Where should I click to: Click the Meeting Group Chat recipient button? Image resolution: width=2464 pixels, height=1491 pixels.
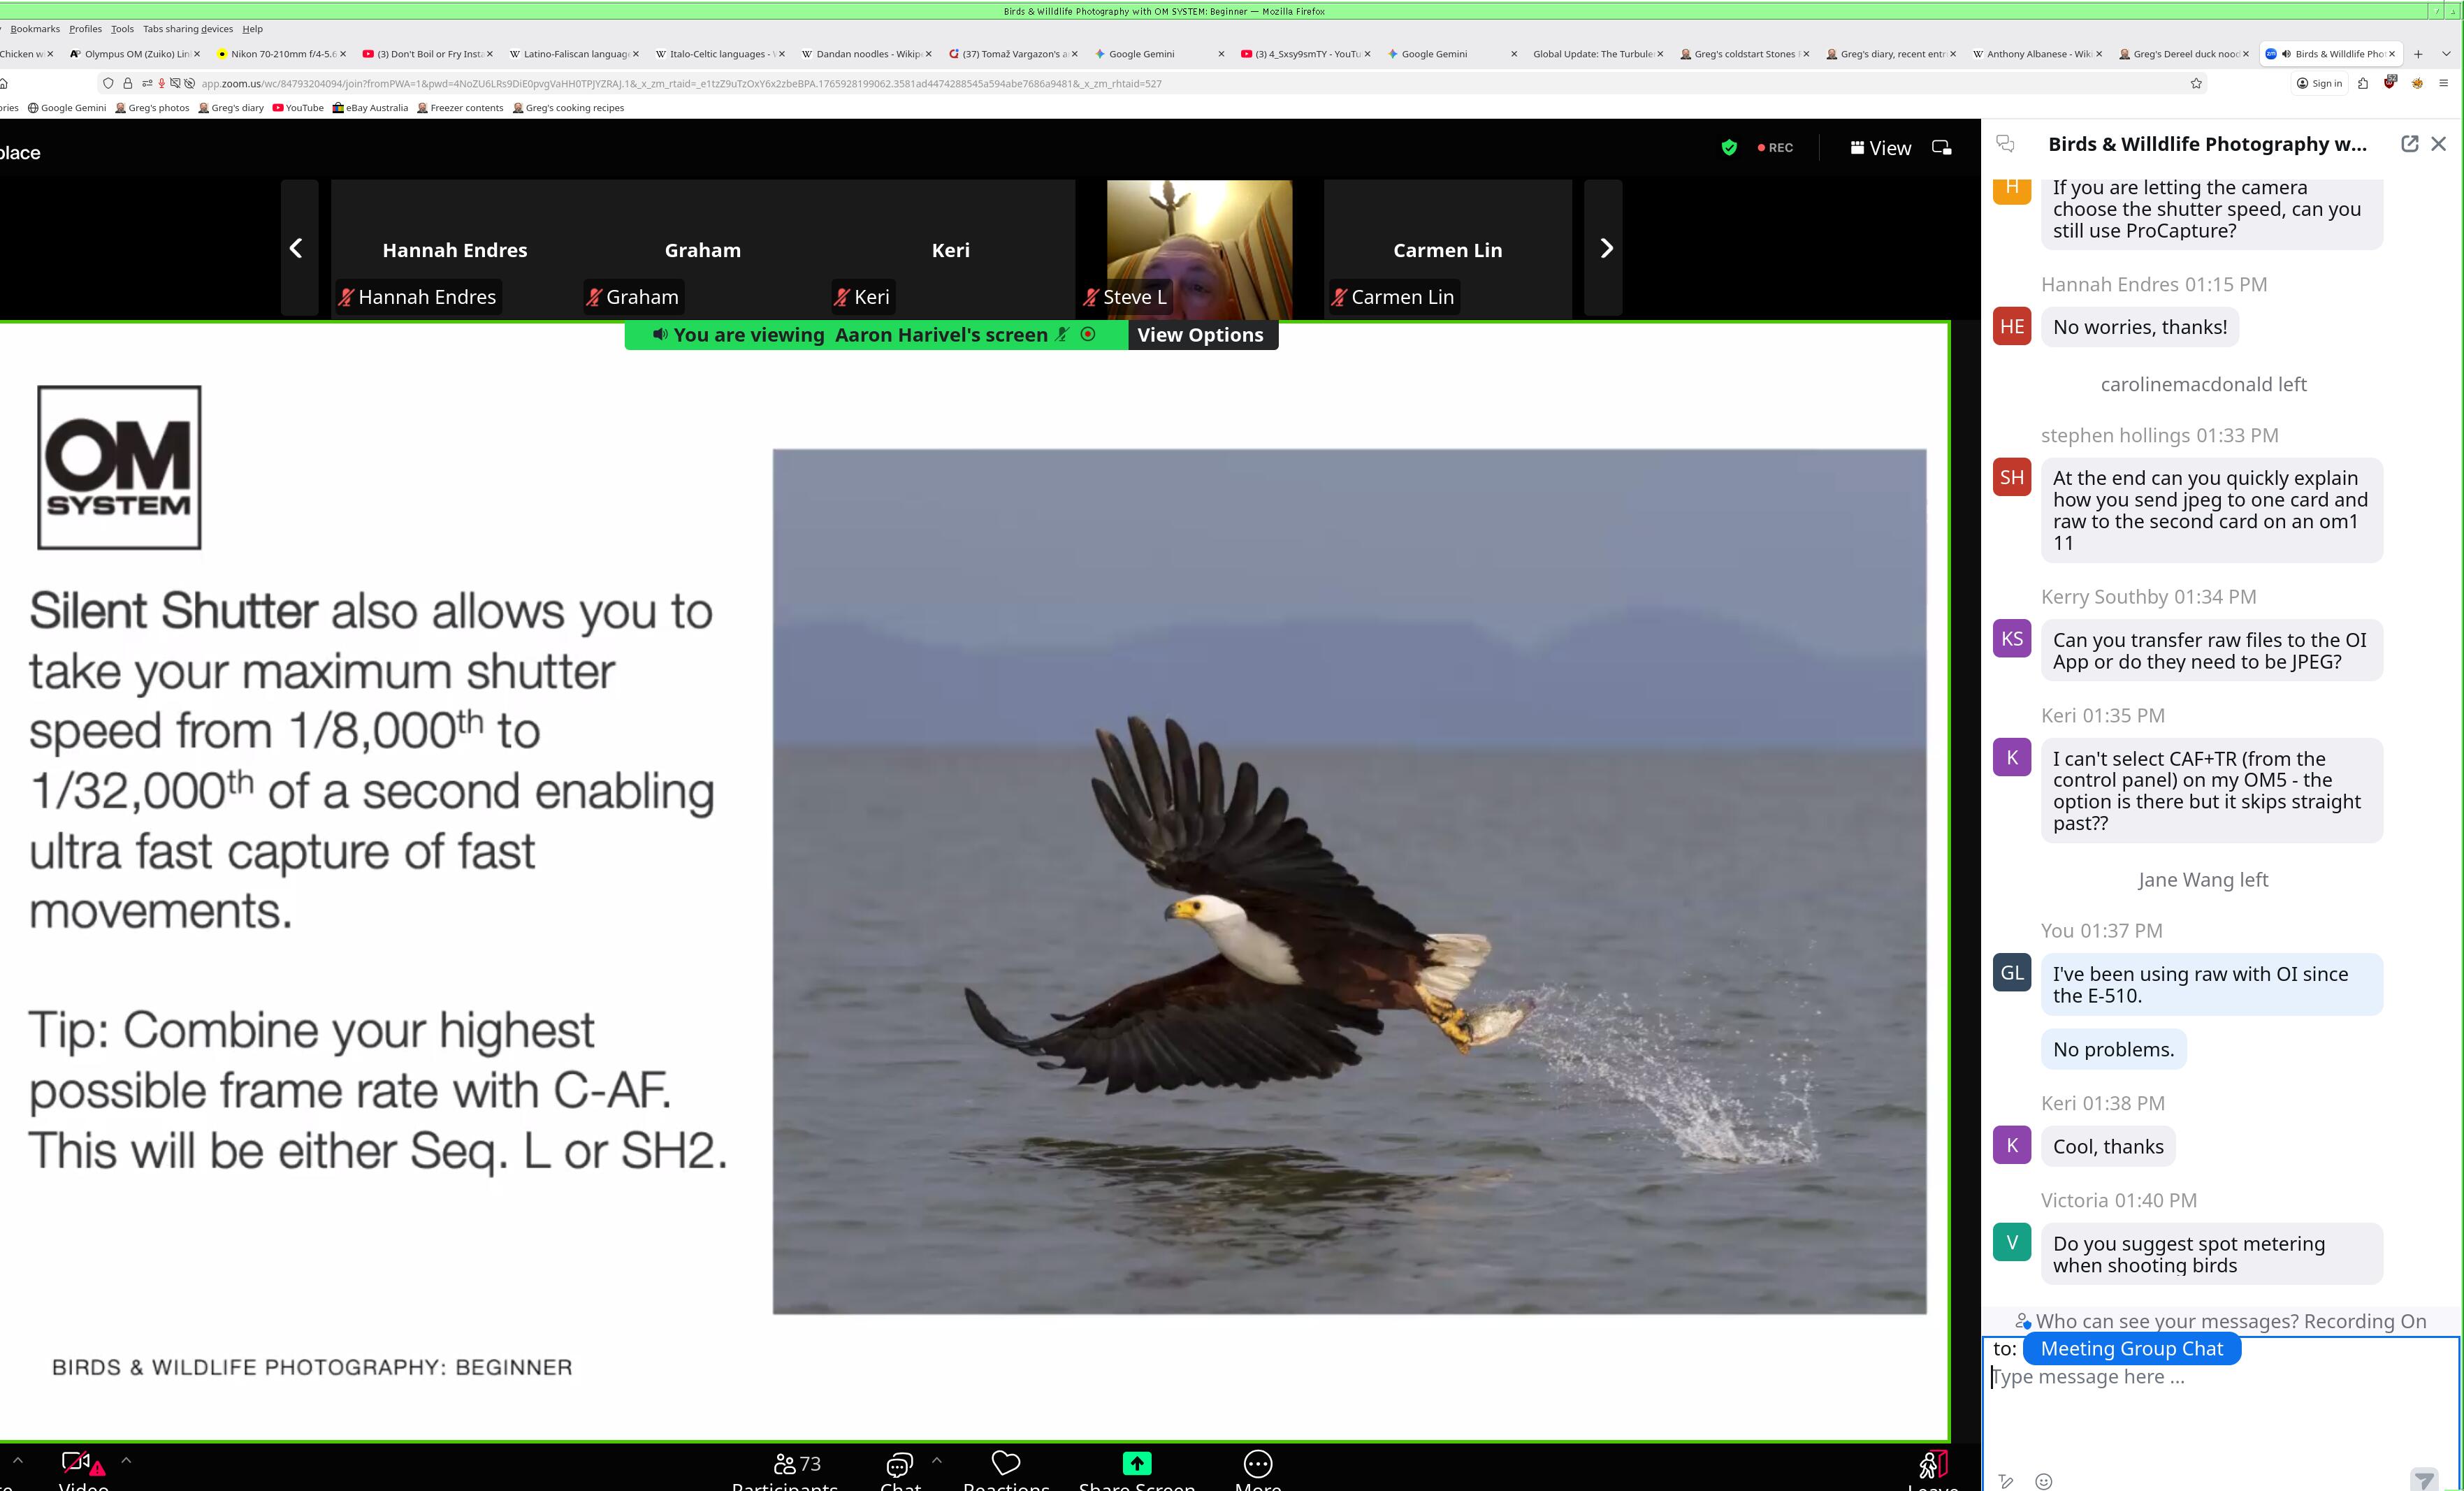click(x=2131, y=1349)
